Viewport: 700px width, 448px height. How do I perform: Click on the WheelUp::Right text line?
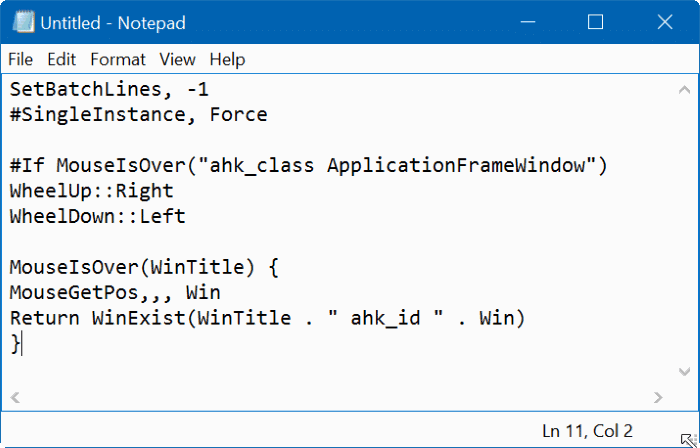click(x=92, y=191)
